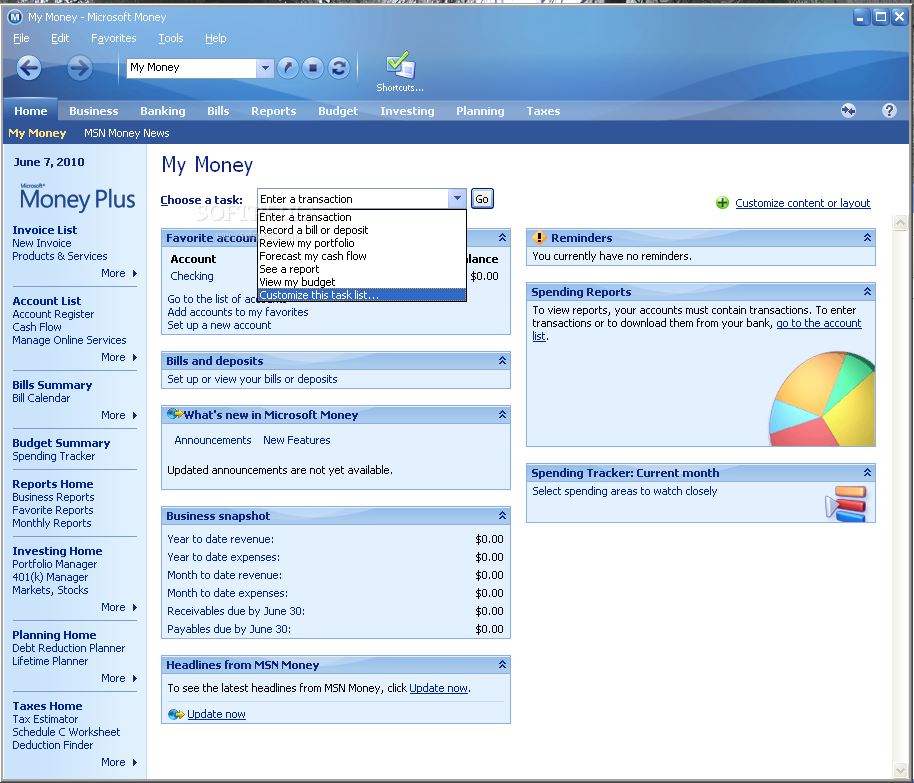Collapse the Favorite accounts panel
Viewport: 914px width, 783px height.
pyautogui.click(x=502, y=237)
